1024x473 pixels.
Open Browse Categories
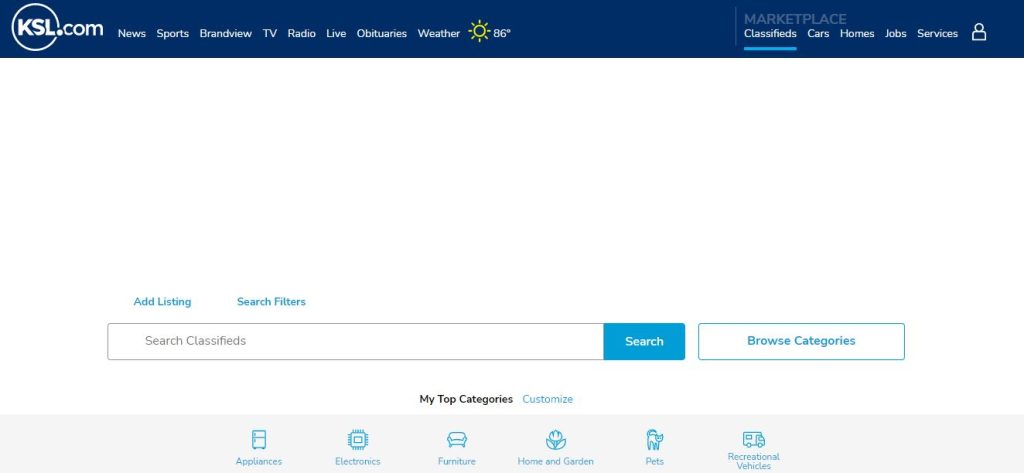(801, 341)
